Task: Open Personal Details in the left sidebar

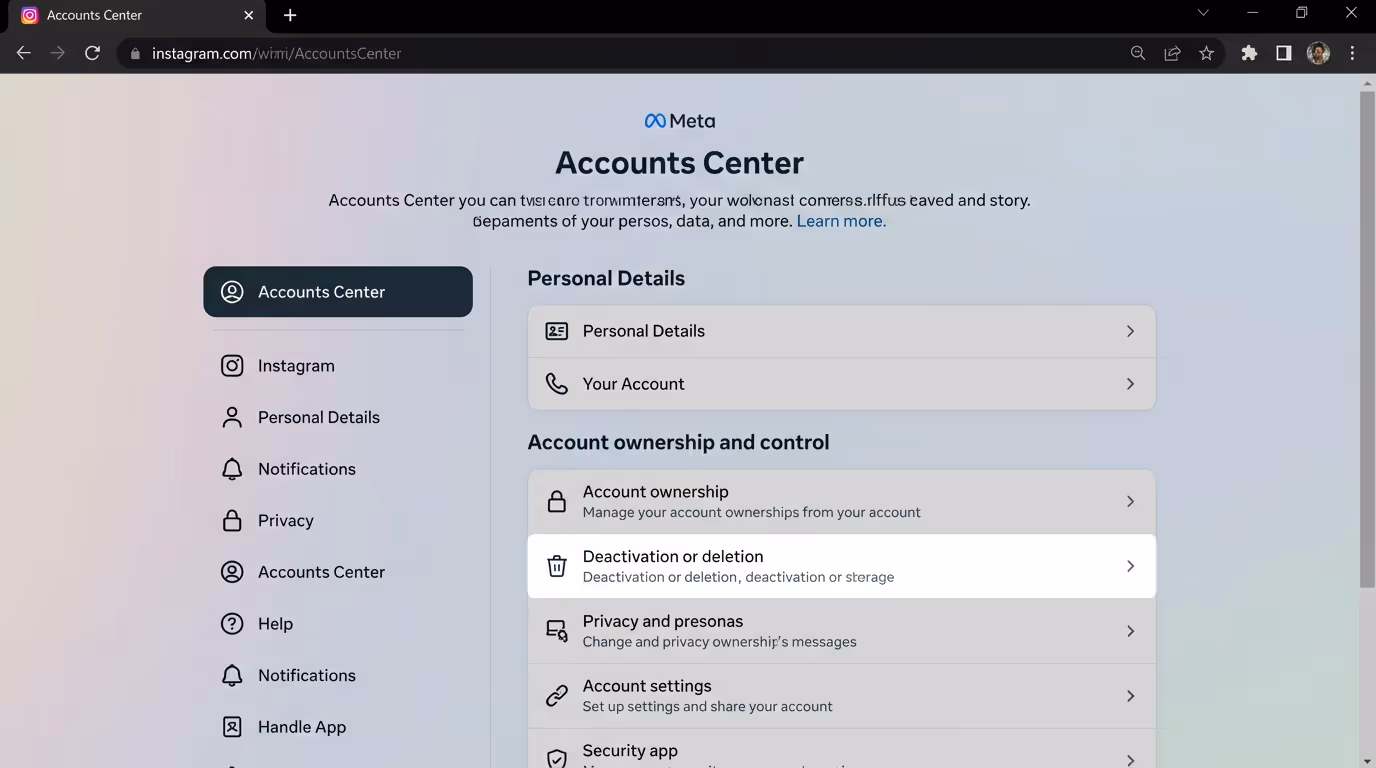Action: tap(318, 417)
